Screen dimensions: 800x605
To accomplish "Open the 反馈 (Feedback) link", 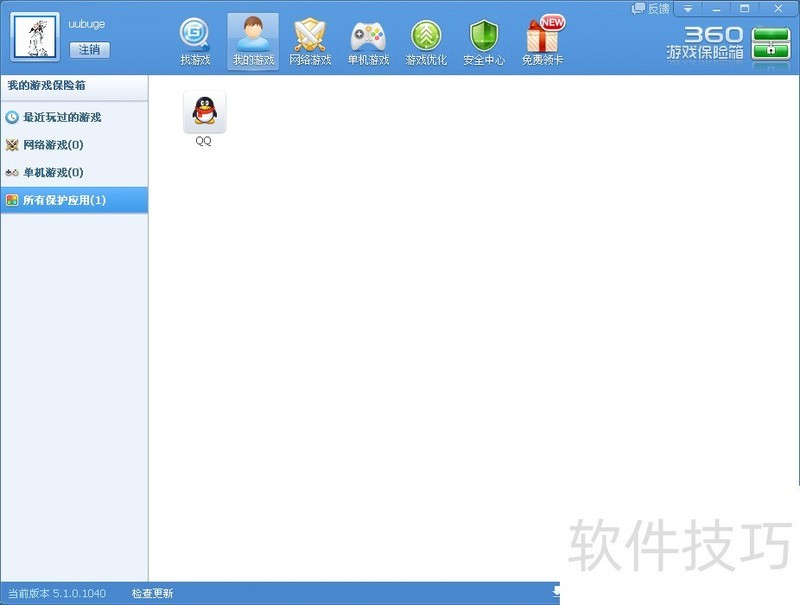I will [650, 9].
